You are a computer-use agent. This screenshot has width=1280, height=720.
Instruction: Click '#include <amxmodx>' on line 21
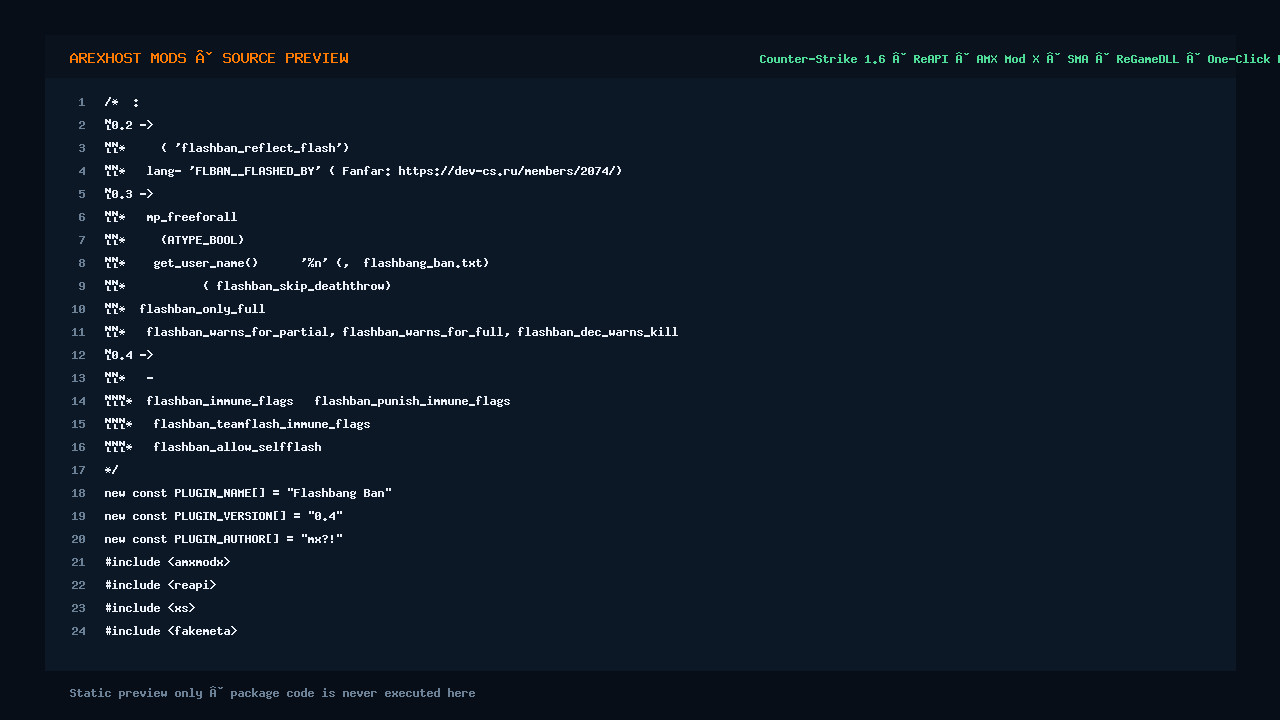167,562
